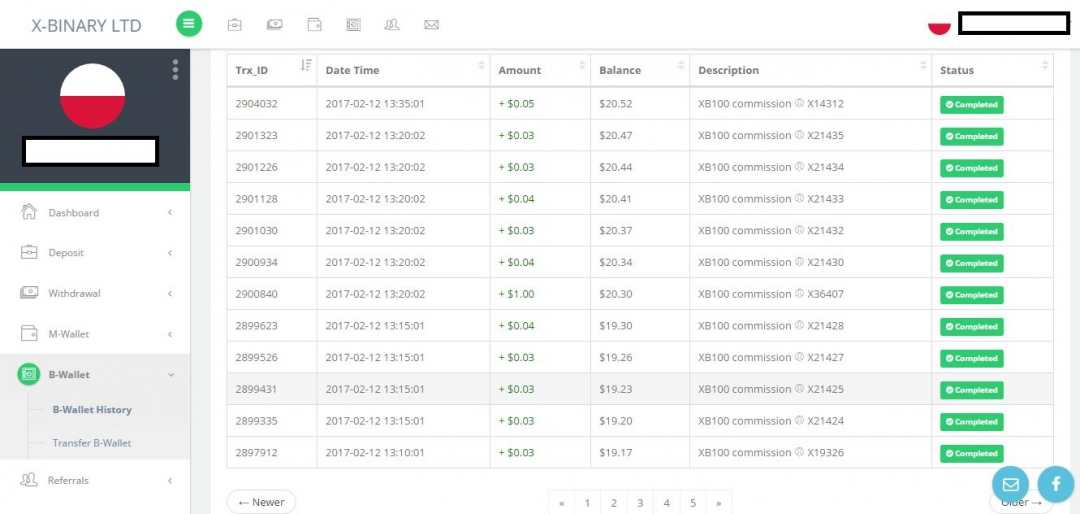Expand the Dashboard sidebar chevron
1080x514 pixels.
(170, 213)
